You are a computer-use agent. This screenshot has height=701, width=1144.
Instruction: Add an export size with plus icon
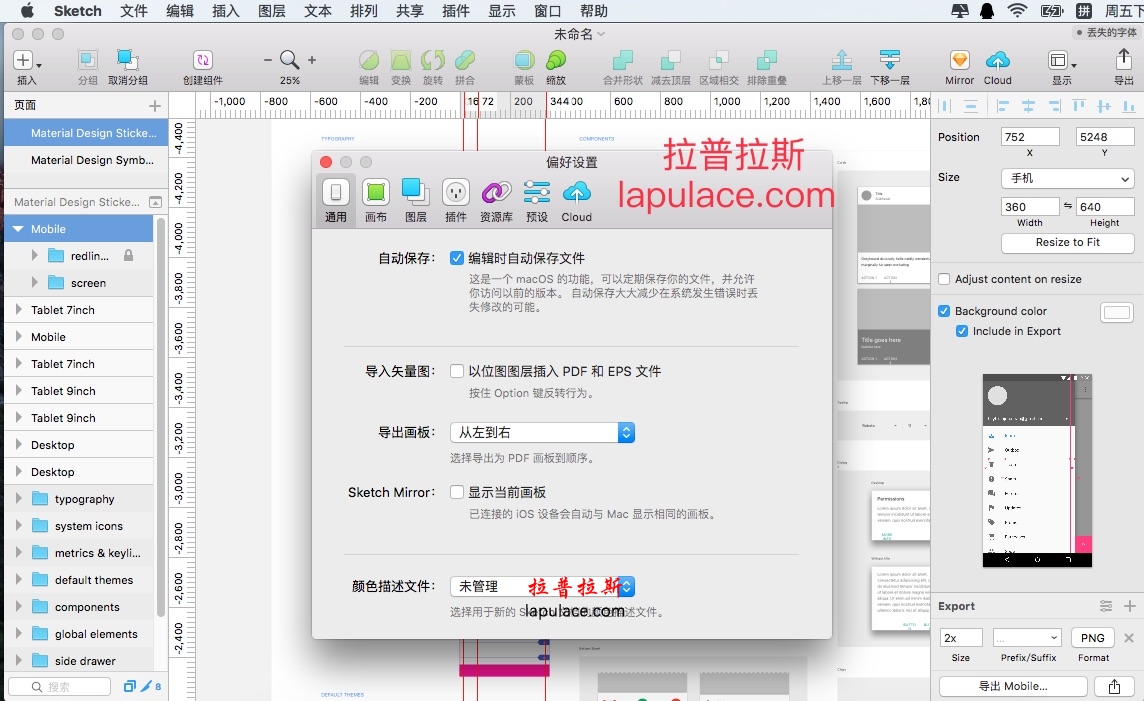(1129, 606)
